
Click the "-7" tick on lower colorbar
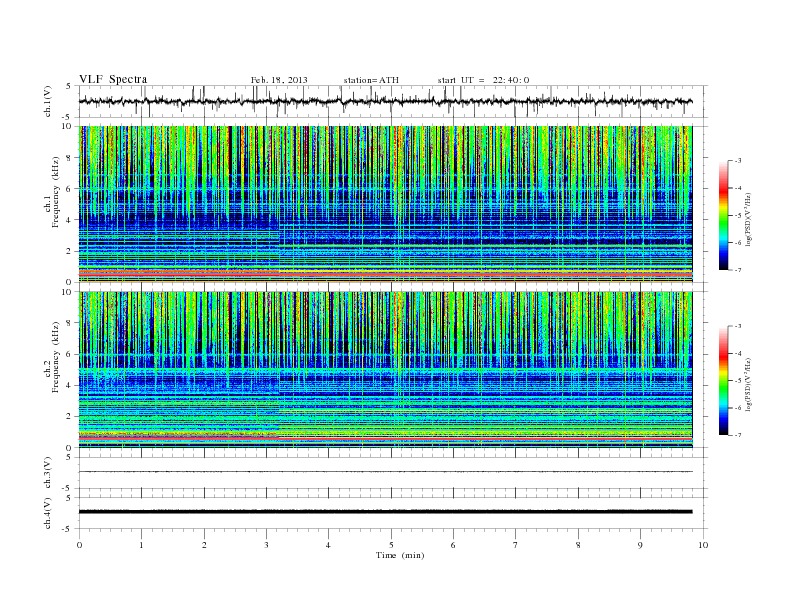738,435
